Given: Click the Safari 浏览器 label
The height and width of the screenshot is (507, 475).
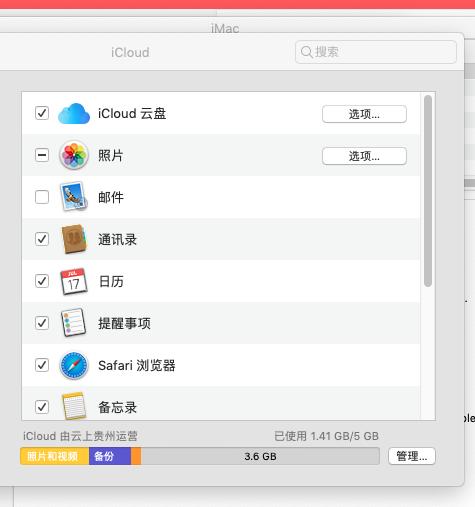Looking at the screenshot, I should click(x=137, y=365).
